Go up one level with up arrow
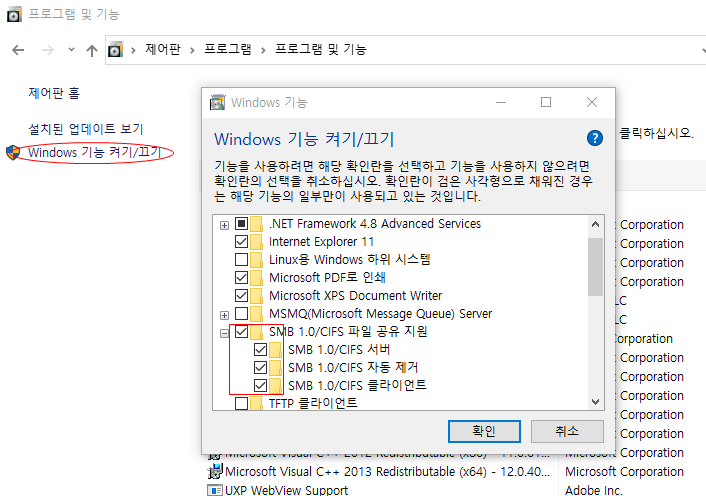 pyautogui.click(x=92, y=50)
